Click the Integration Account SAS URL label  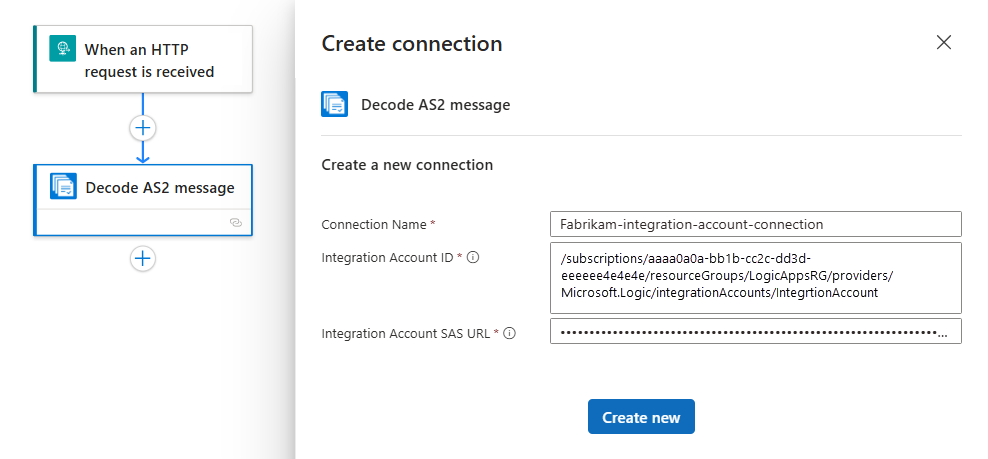click(x=408, y=333)
